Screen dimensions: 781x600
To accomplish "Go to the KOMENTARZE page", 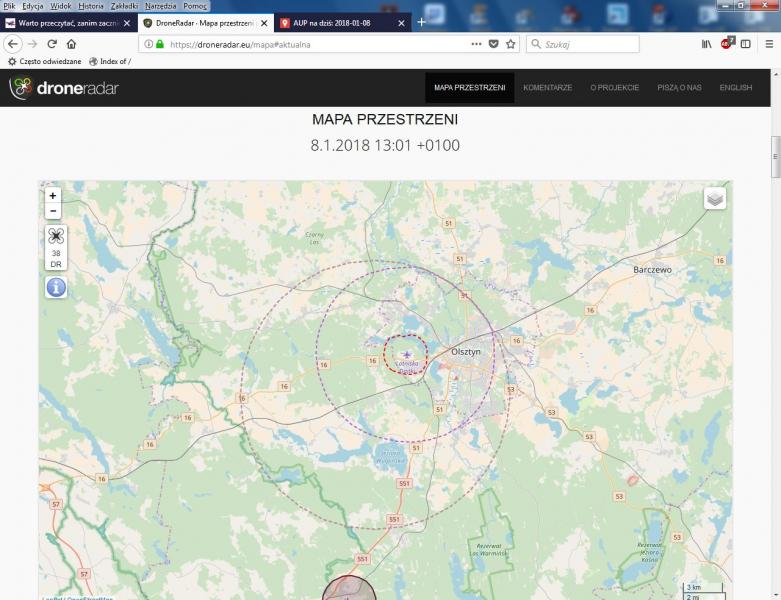I will (547, 88).
